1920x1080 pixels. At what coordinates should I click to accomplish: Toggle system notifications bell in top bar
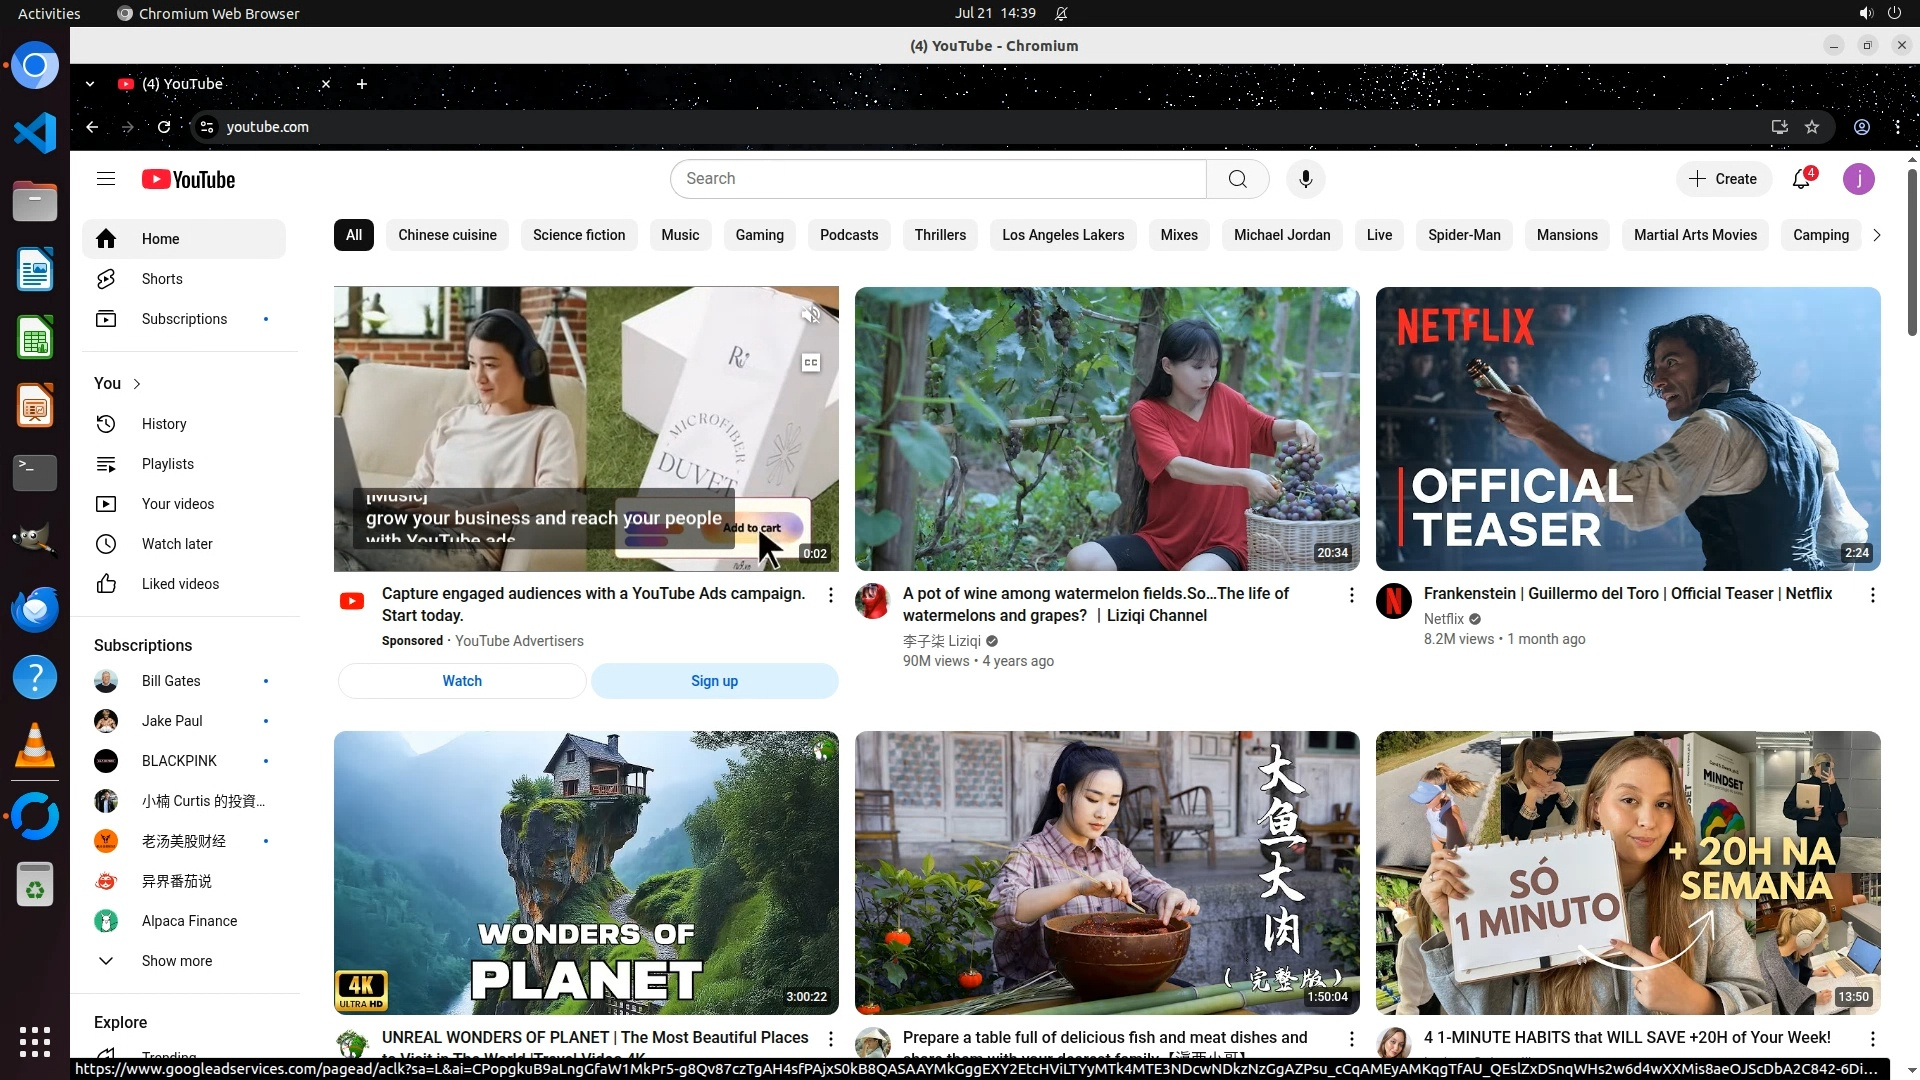pos(1061,13)
